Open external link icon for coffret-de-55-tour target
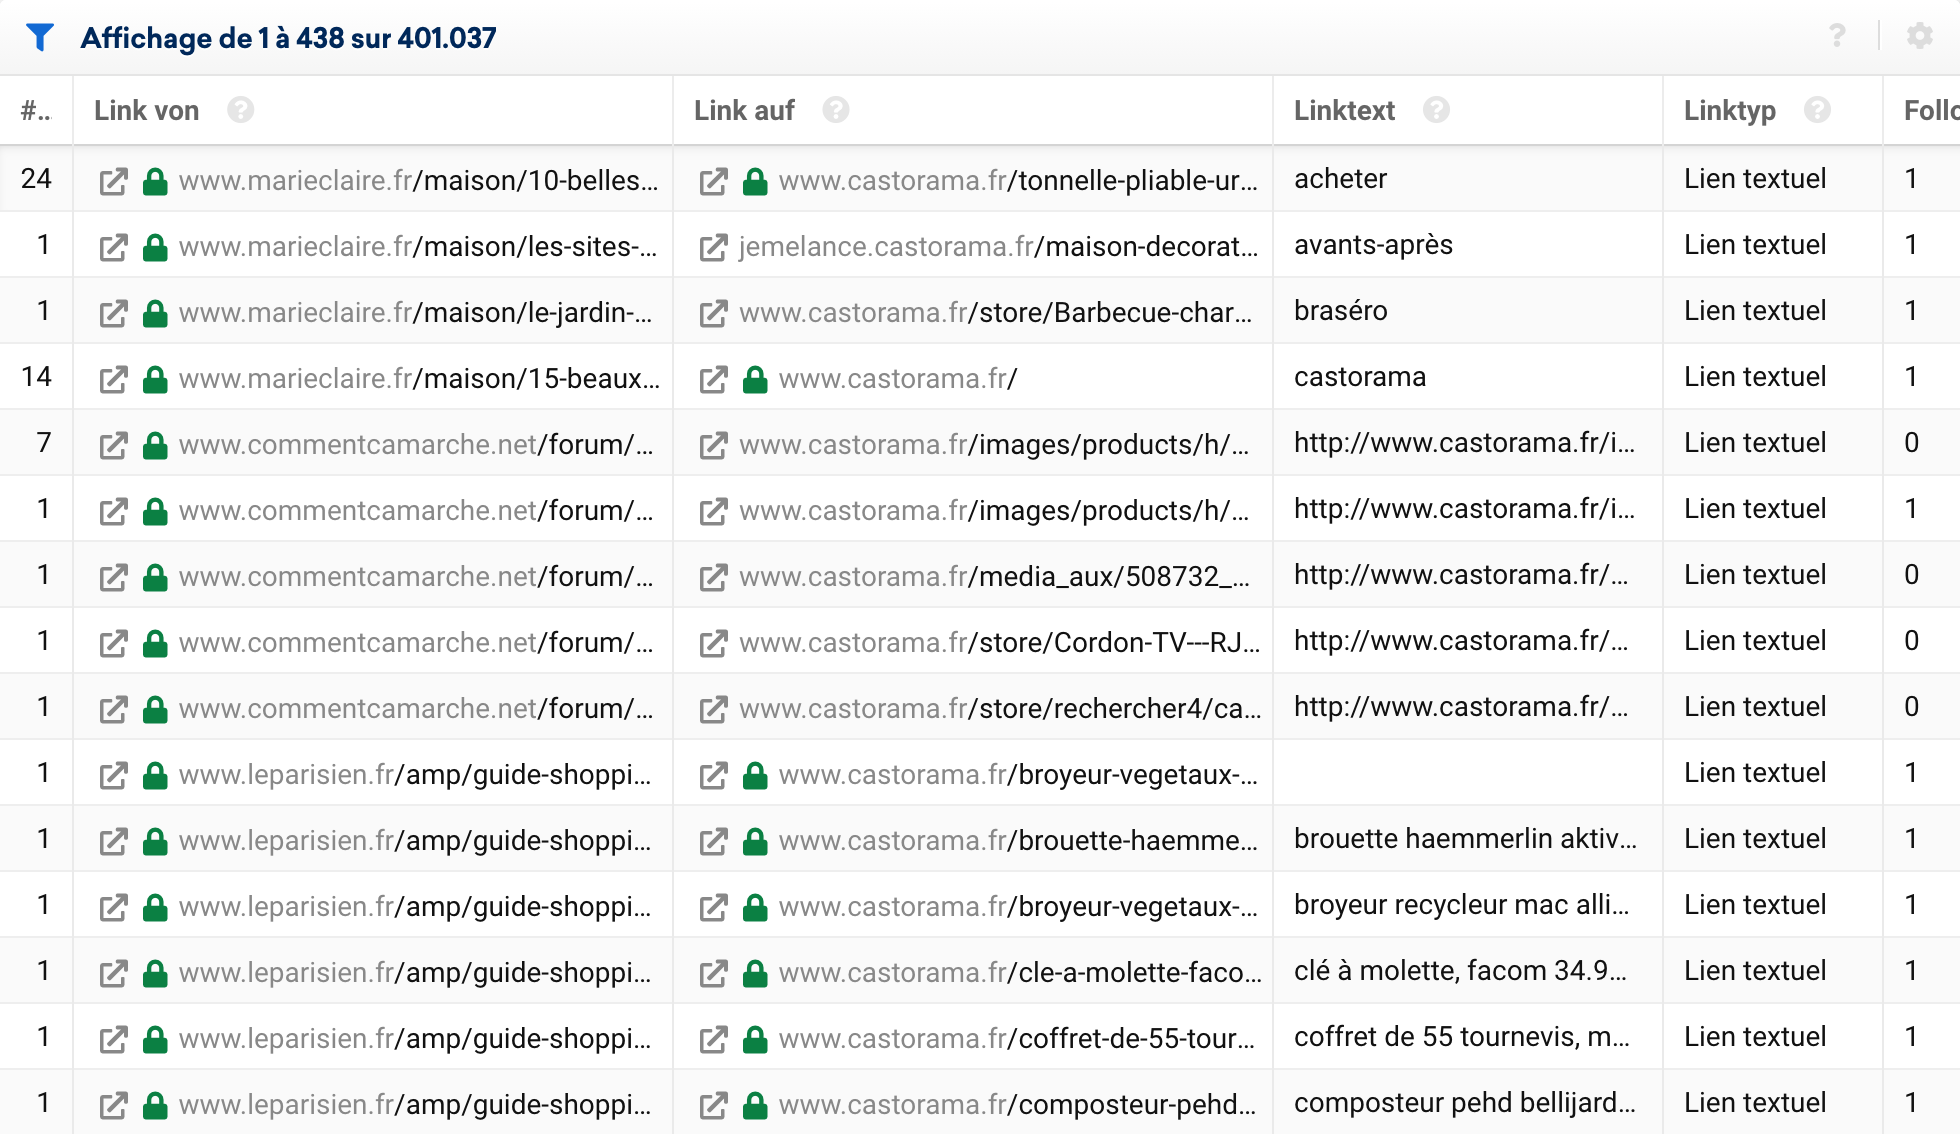 [713, 1039]
